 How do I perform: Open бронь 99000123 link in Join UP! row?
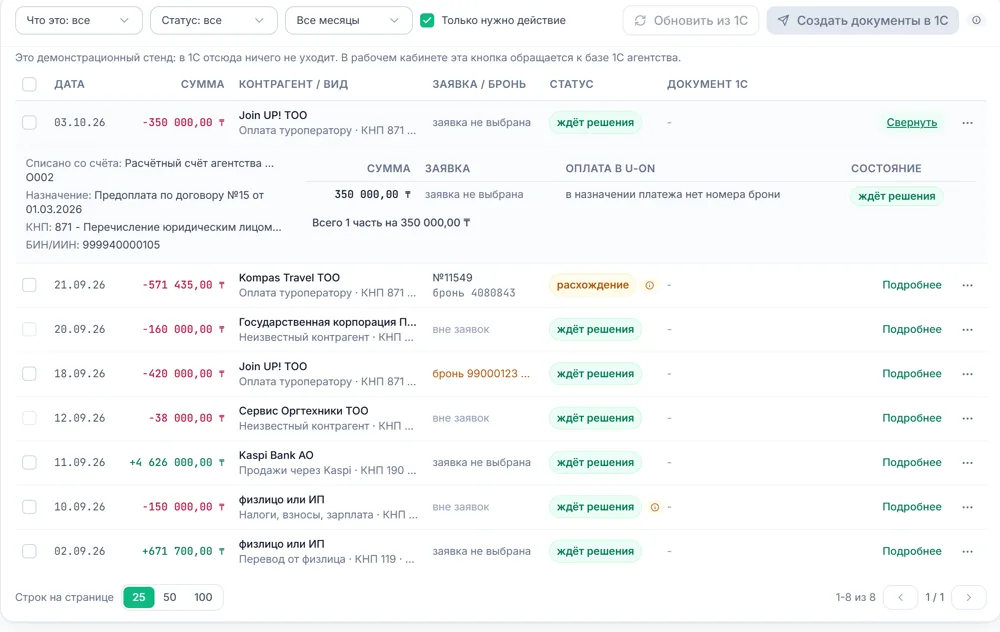[481, 374]
